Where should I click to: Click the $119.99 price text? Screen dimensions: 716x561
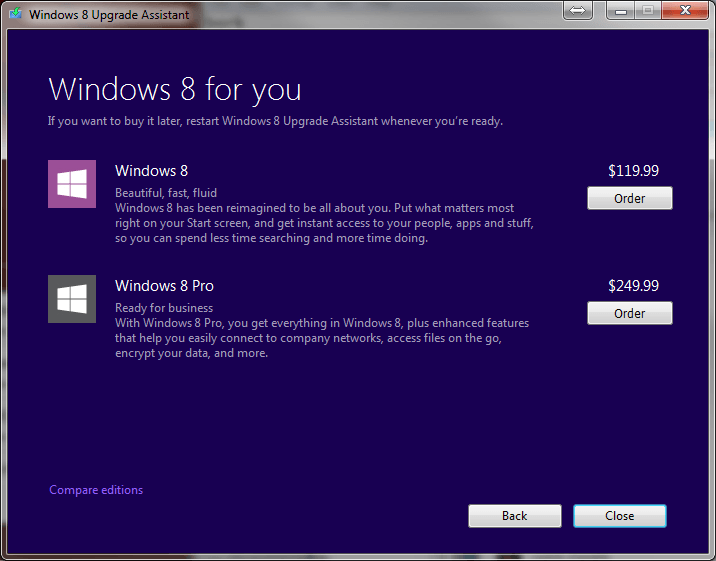tap(633, 171)
